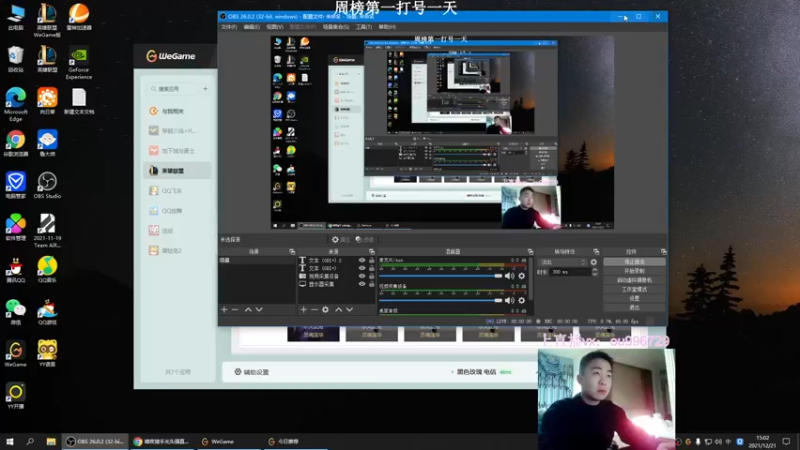The image size is (800, 450).
Task: Open the 场景集合(S) menu in OBS
Action: pyautogui.click(x=336, y=27)
